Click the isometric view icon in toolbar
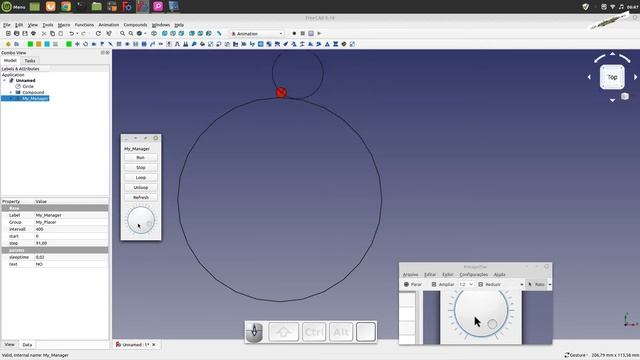The height and width of the screenshot is (360, 640). coord(154,33)
